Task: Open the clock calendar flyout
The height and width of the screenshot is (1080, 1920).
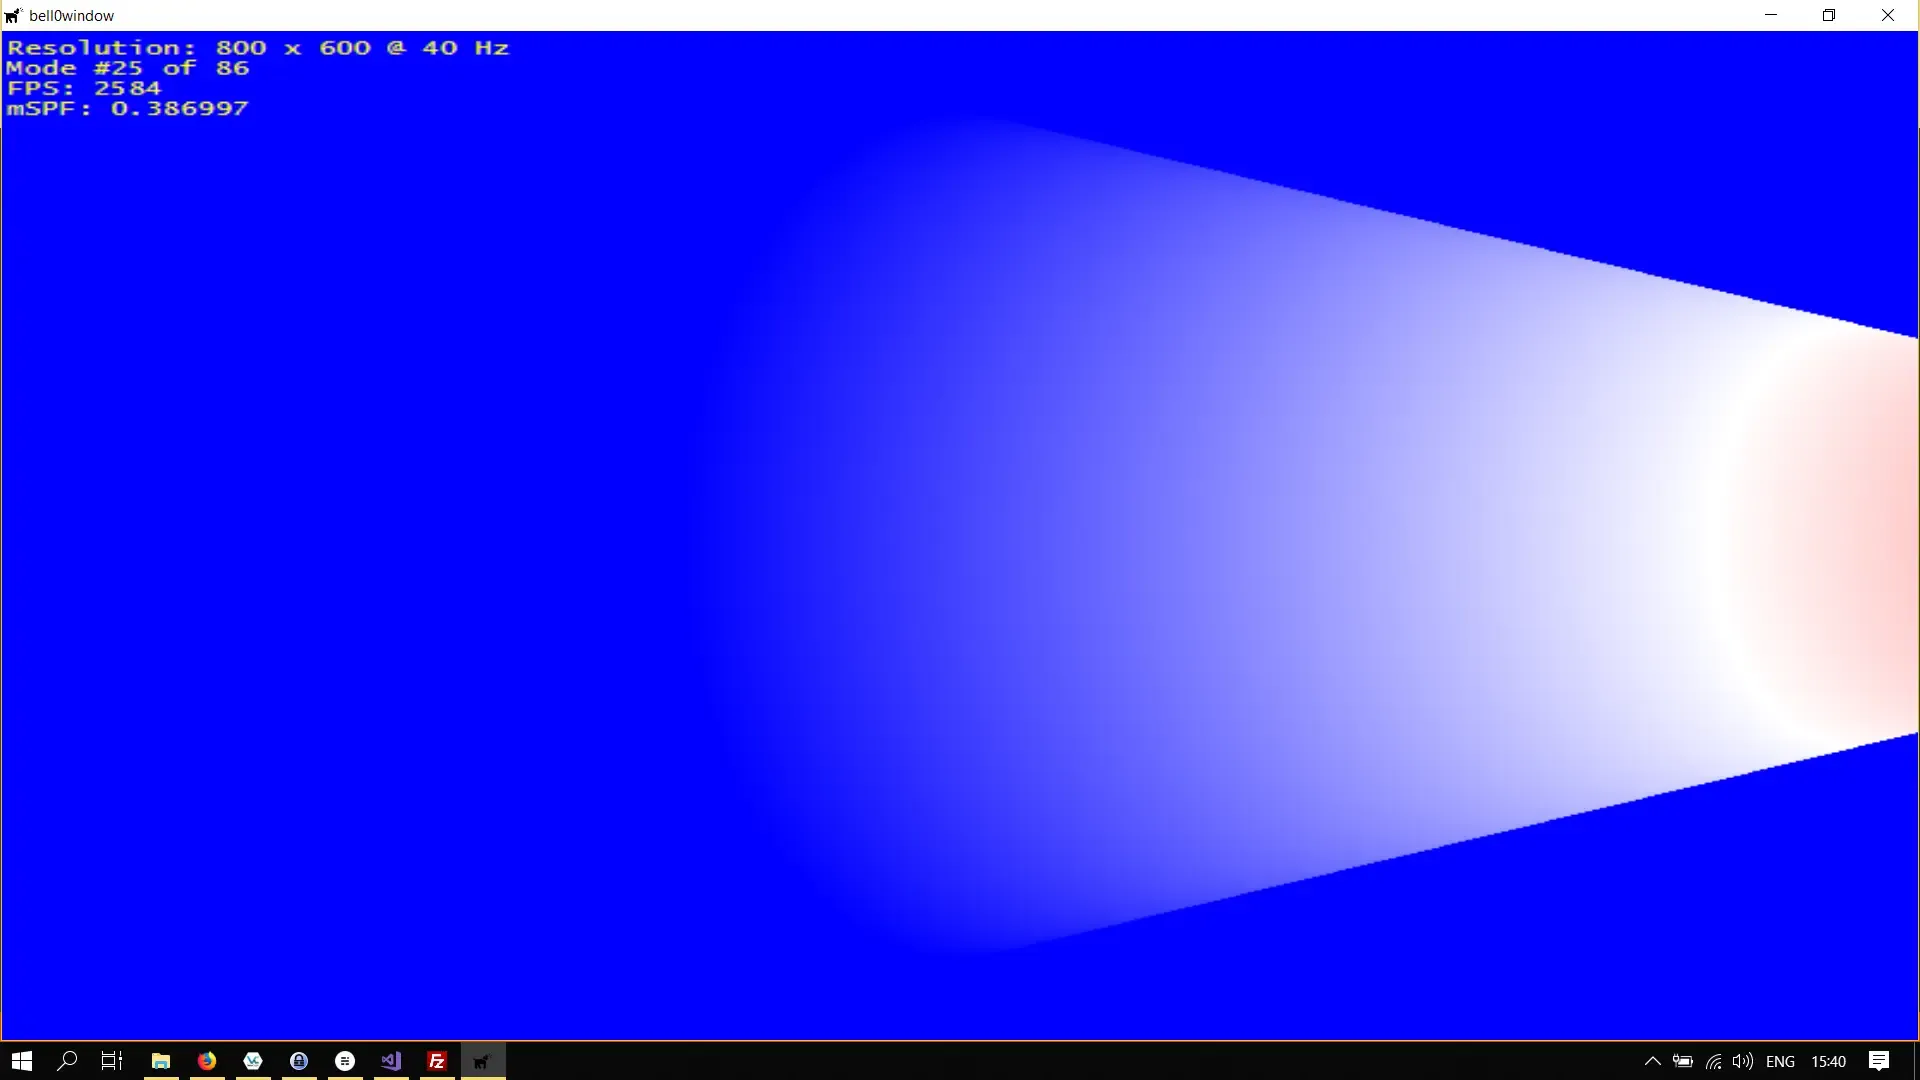Action: tap(1830, 1062)
